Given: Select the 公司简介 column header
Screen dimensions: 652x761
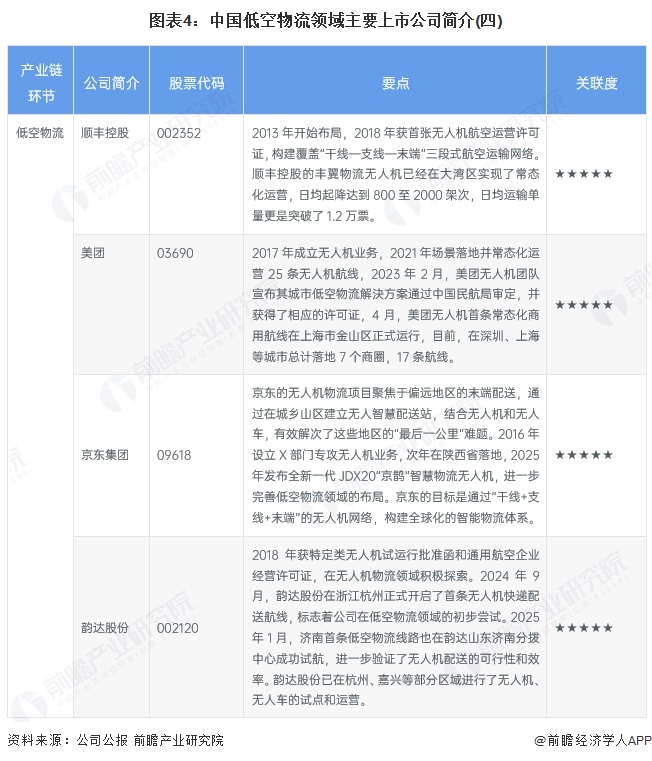Looking at the screenshot, I should pos(112,81).
